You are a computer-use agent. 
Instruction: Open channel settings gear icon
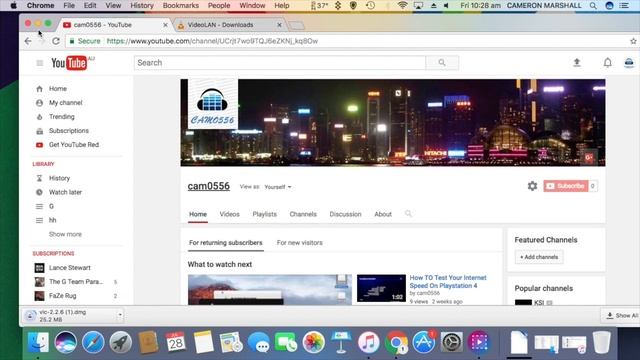[x=532, y=186]
